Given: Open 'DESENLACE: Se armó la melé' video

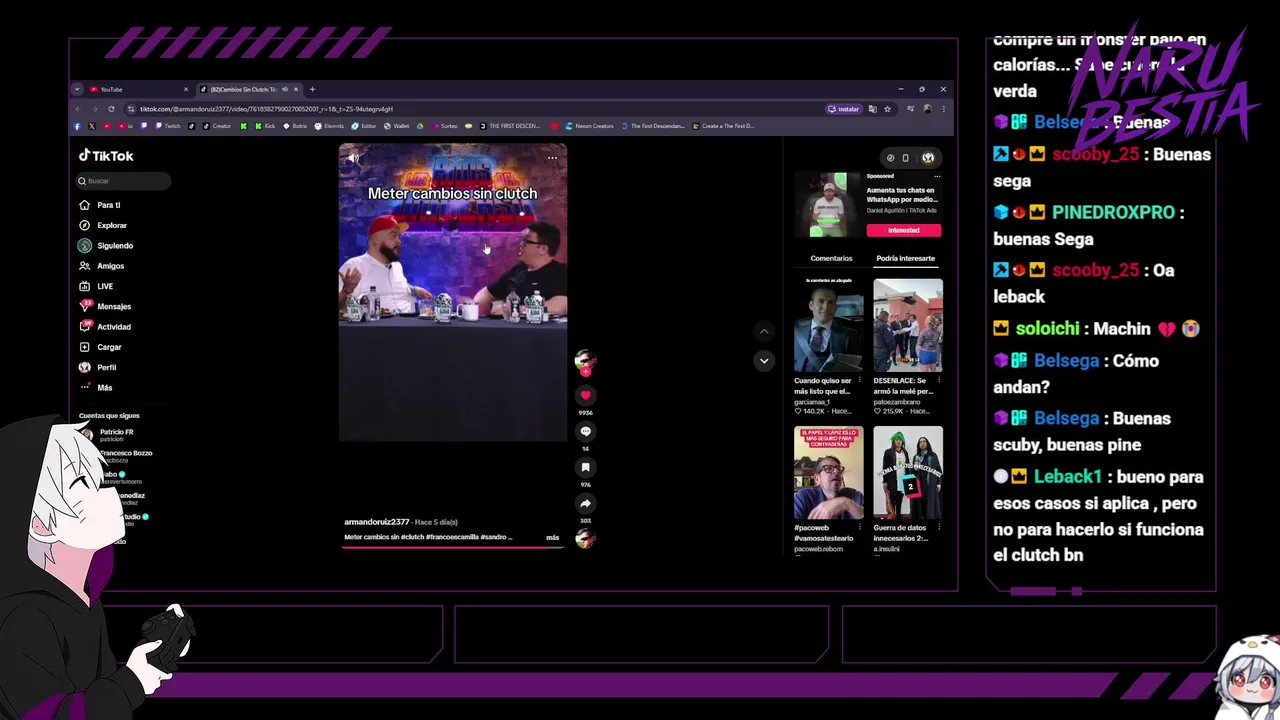Looking at the screenshot, I should pyautogui.click(x=907, y=326).
